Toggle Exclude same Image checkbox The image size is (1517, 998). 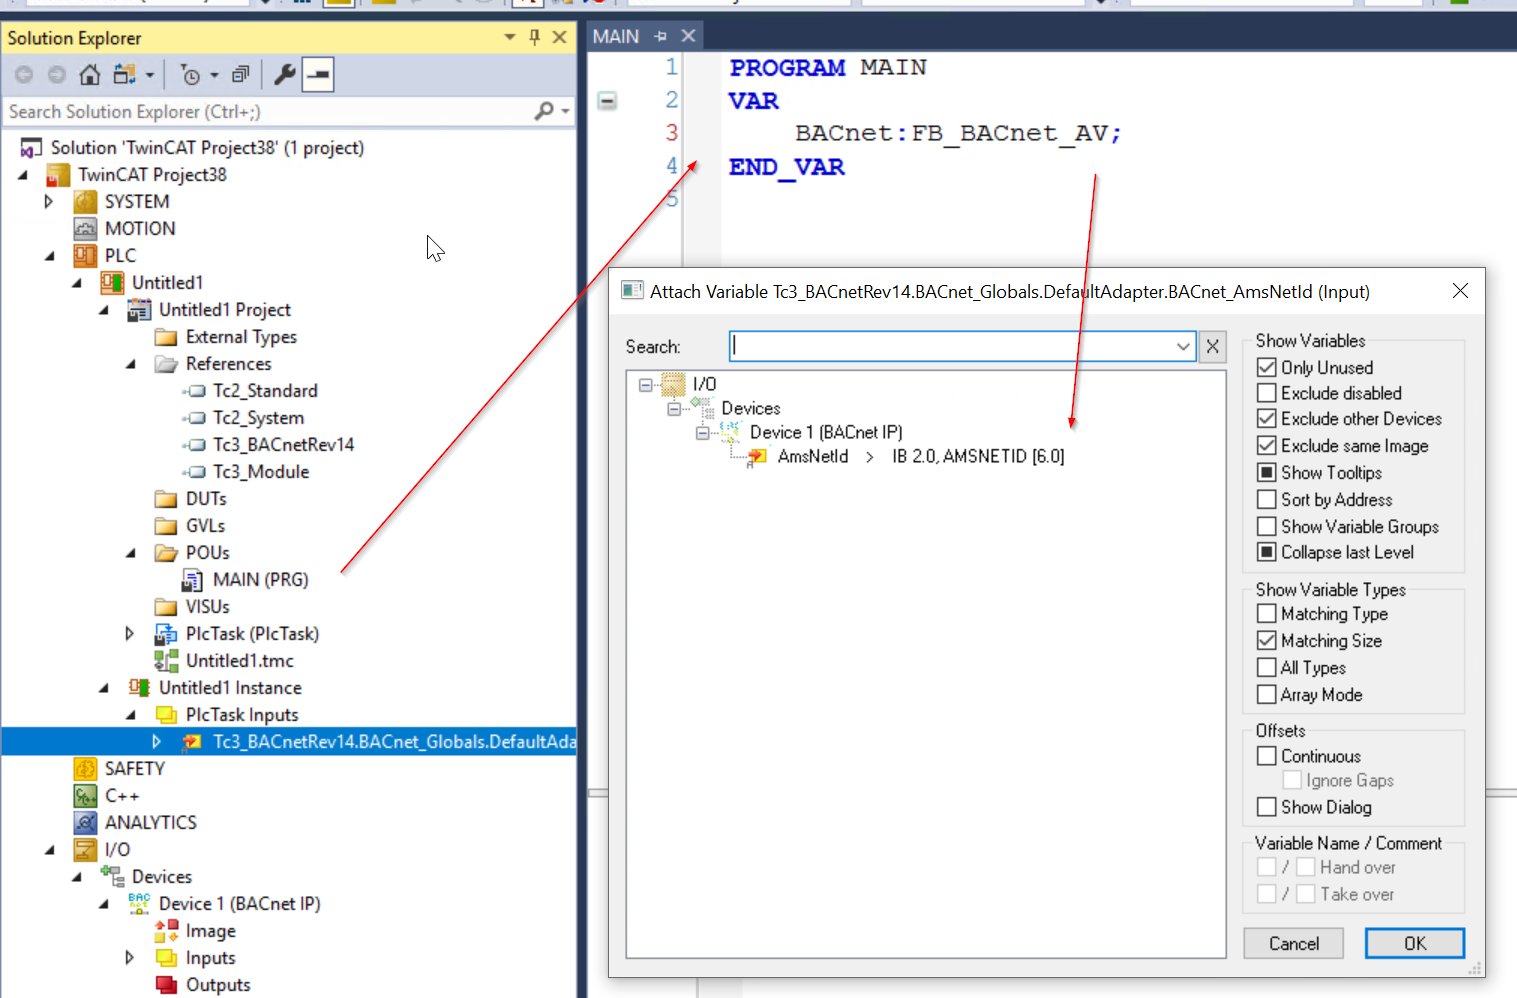point(1266,445)
